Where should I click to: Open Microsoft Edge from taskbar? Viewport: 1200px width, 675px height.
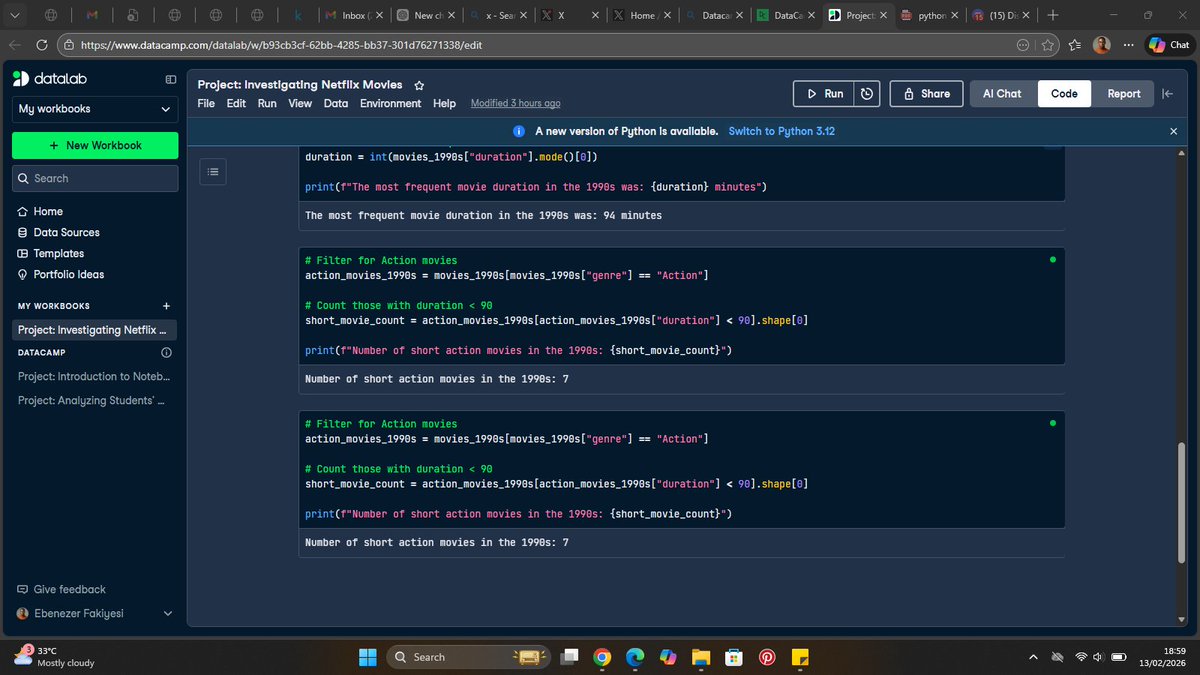pos(635,657)
